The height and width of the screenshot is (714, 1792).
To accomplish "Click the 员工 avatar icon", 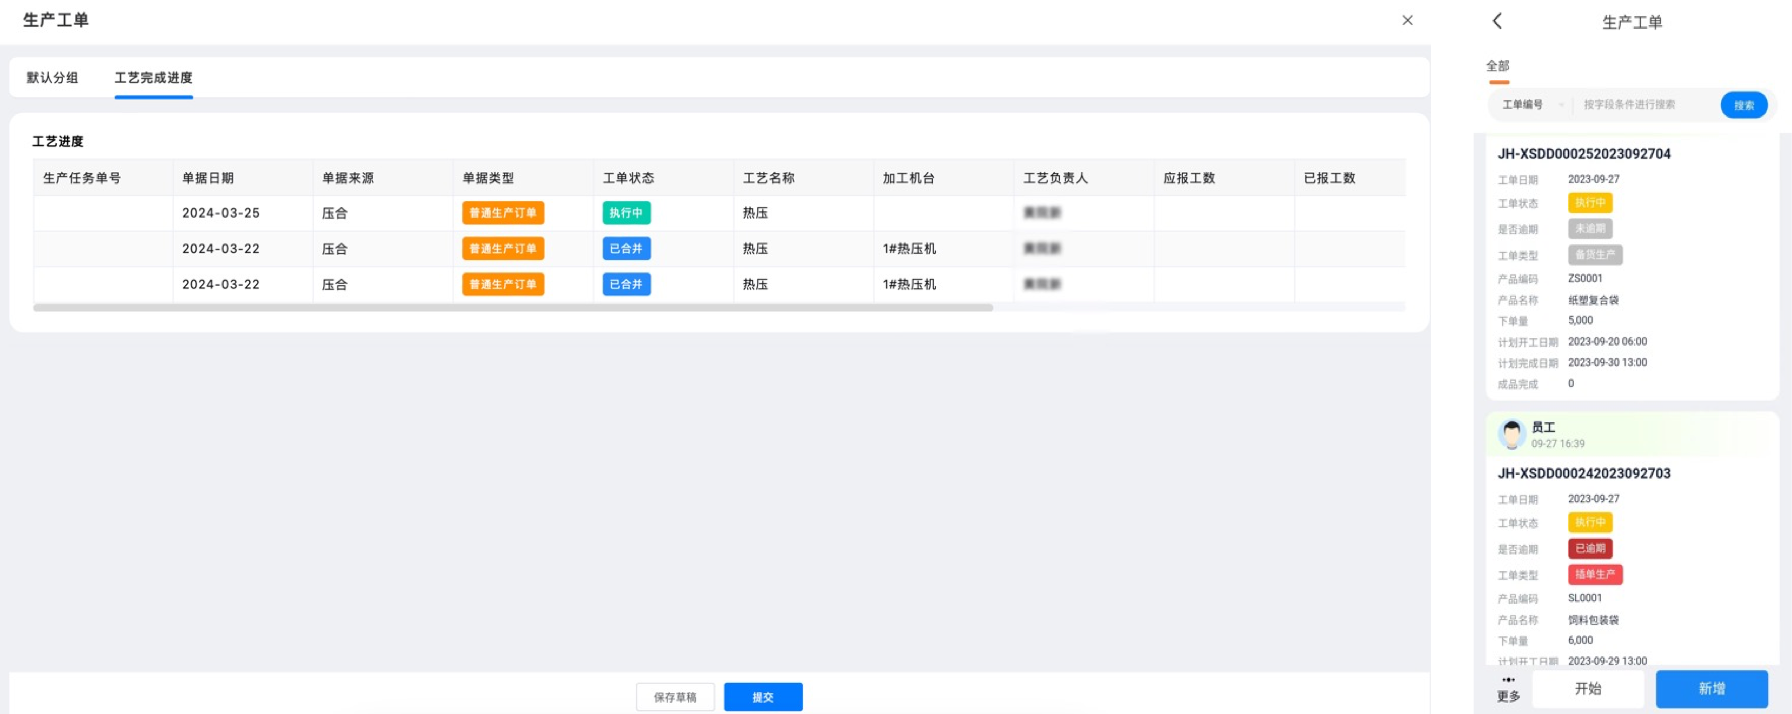I will 1511,434.
